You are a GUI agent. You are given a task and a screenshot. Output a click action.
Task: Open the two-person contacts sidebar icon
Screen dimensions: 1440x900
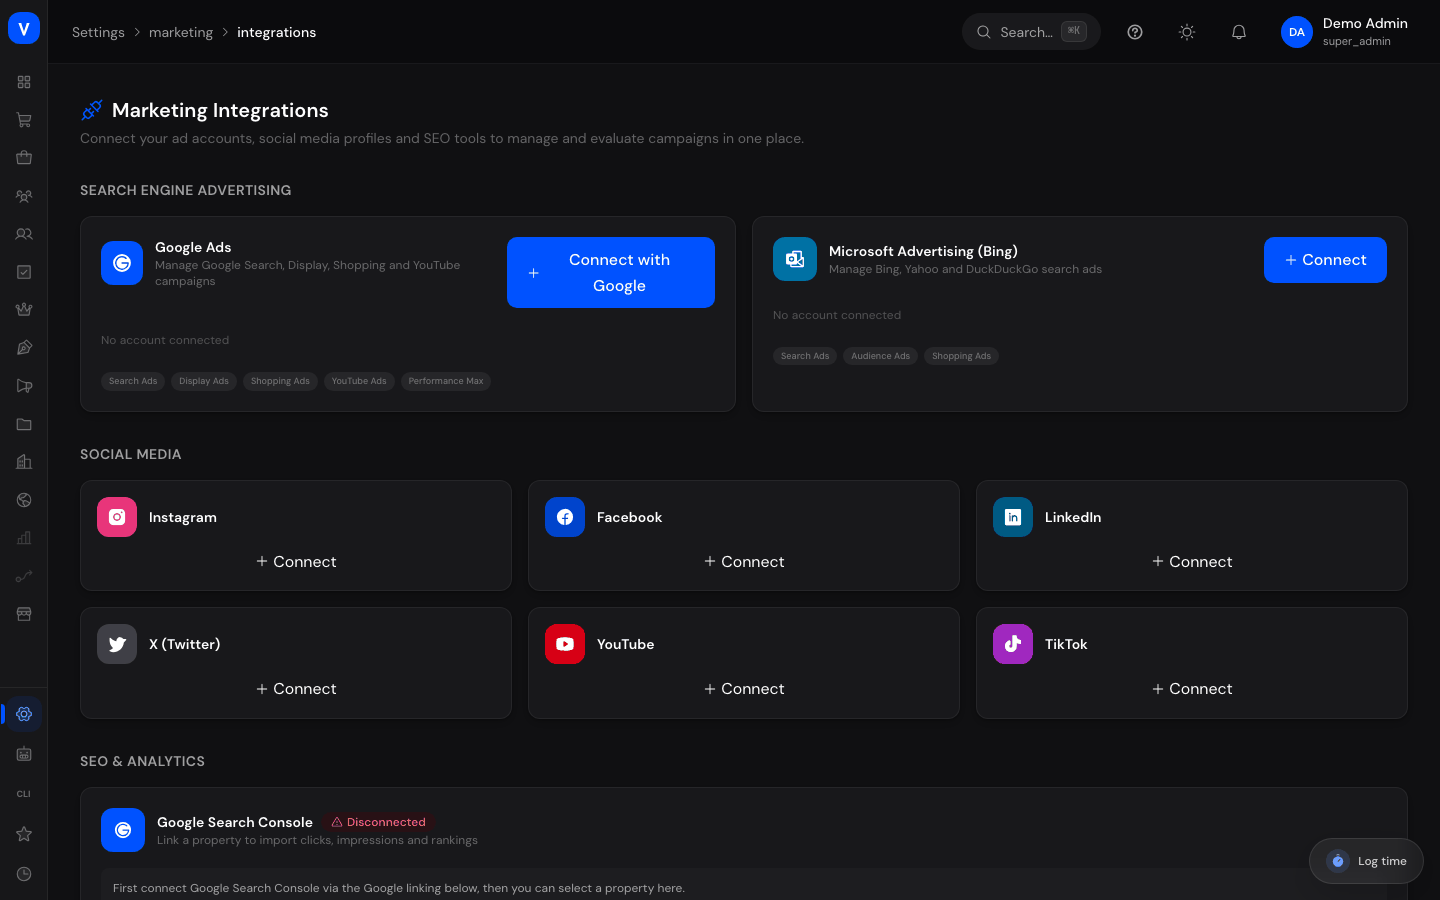24,234
